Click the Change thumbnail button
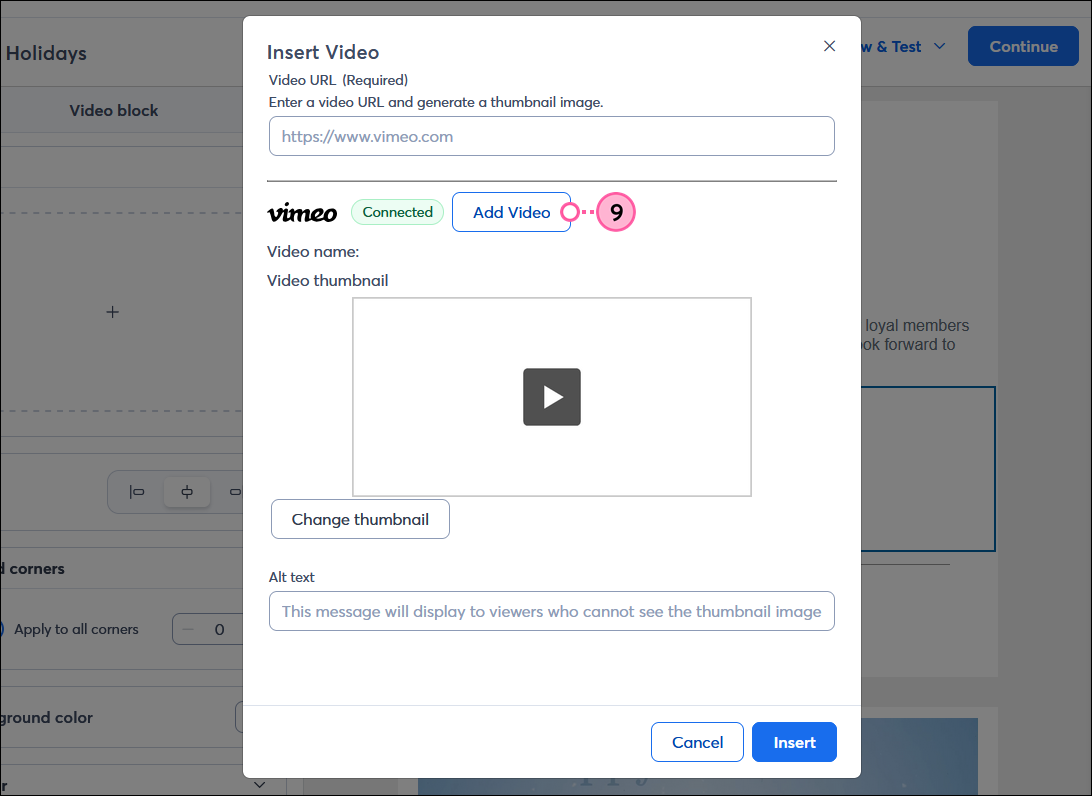The width and height of the screenshot is (1092, 796). (x=360, y=519)
